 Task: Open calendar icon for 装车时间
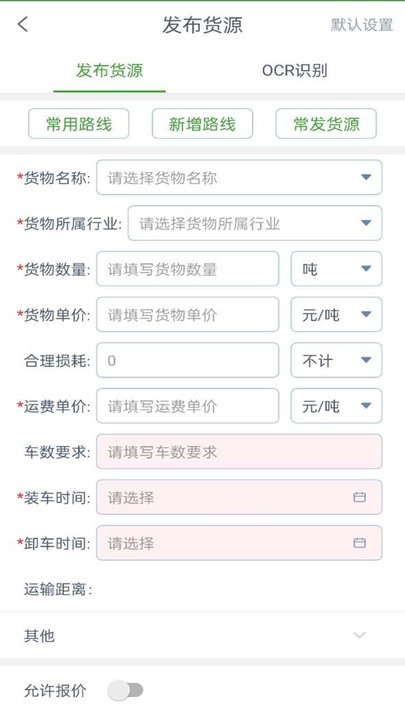pos(360,497)
